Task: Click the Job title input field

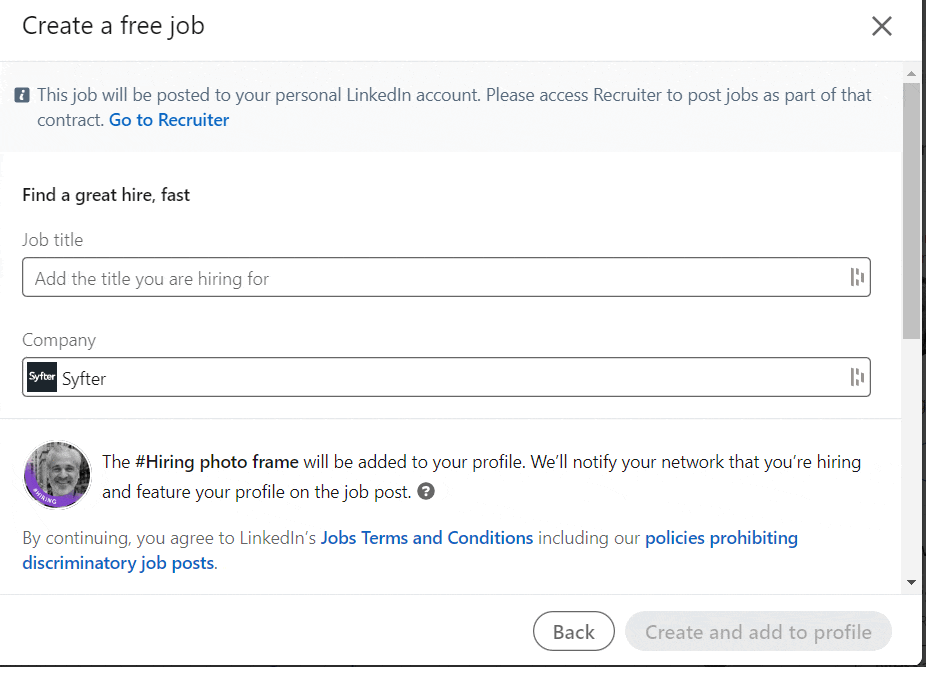Action: coord(446,277)
